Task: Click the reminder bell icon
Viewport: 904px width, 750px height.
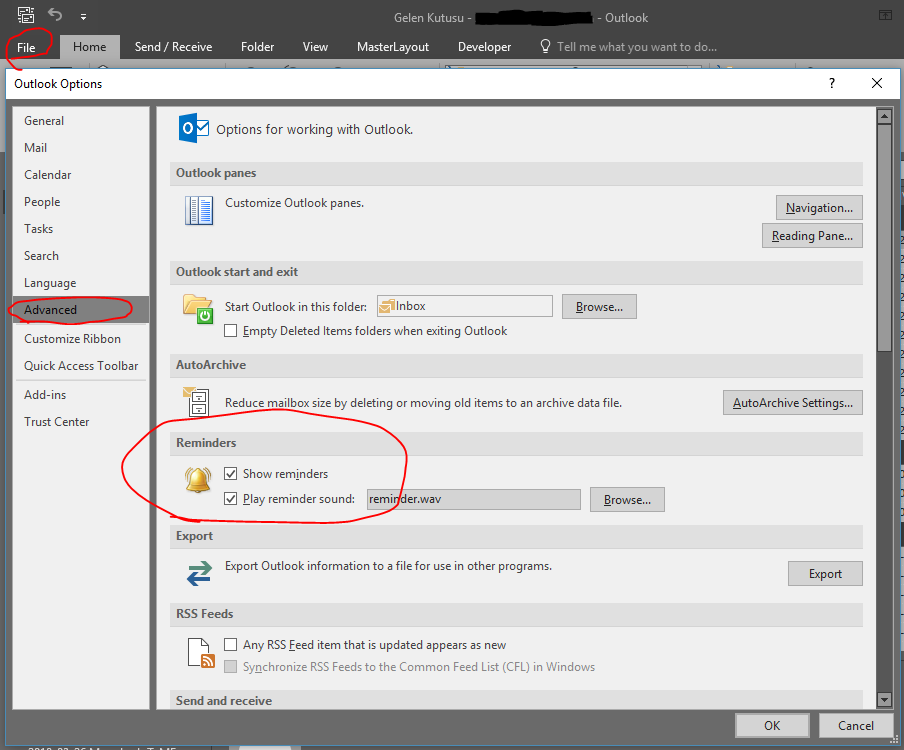Action: (198, 481)
